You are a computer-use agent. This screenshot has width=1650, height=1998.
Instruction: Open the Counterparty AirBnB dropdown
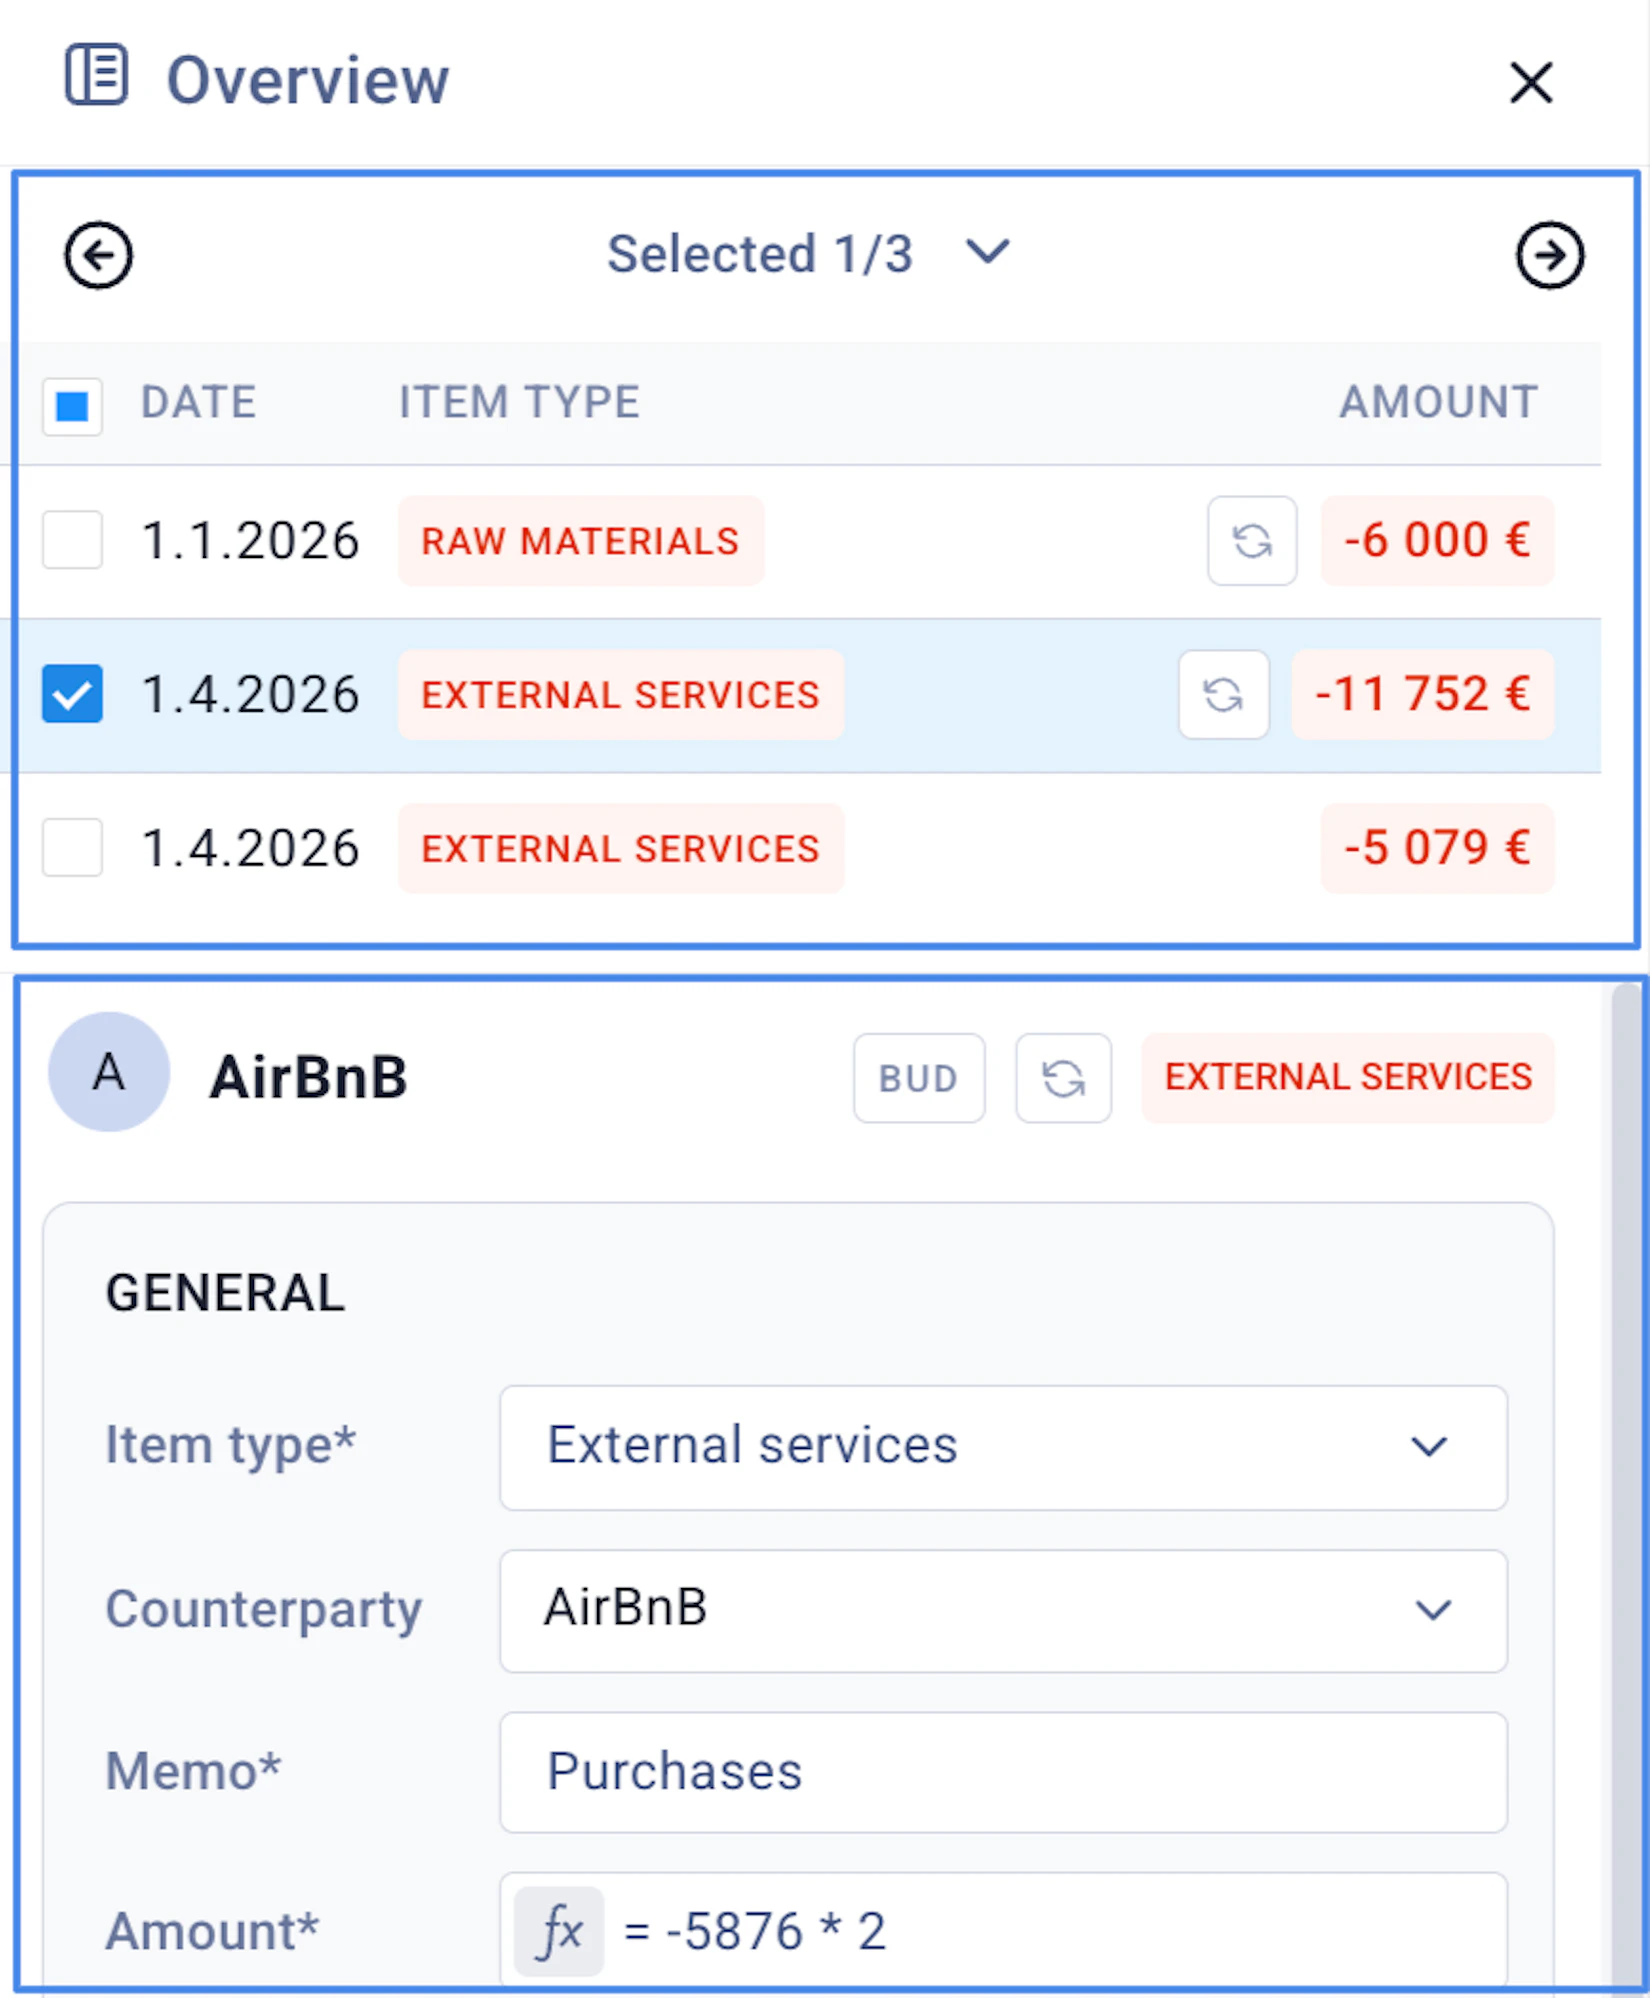[x=1002, y=1610]
